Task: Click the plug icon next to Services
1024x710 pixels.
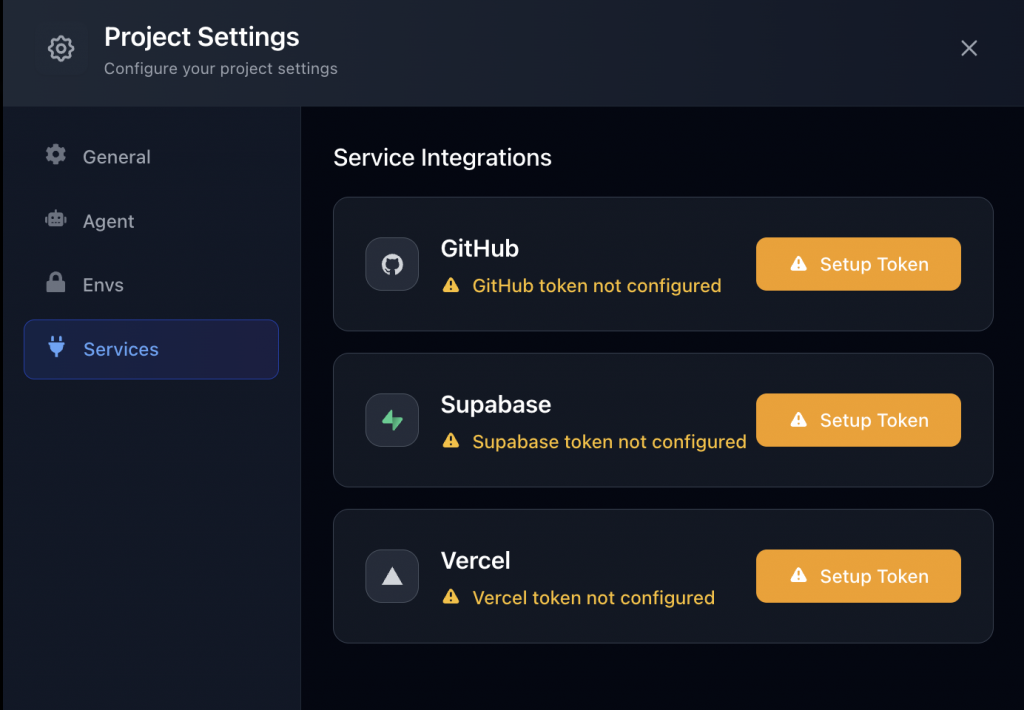Action: click(56, 348)
